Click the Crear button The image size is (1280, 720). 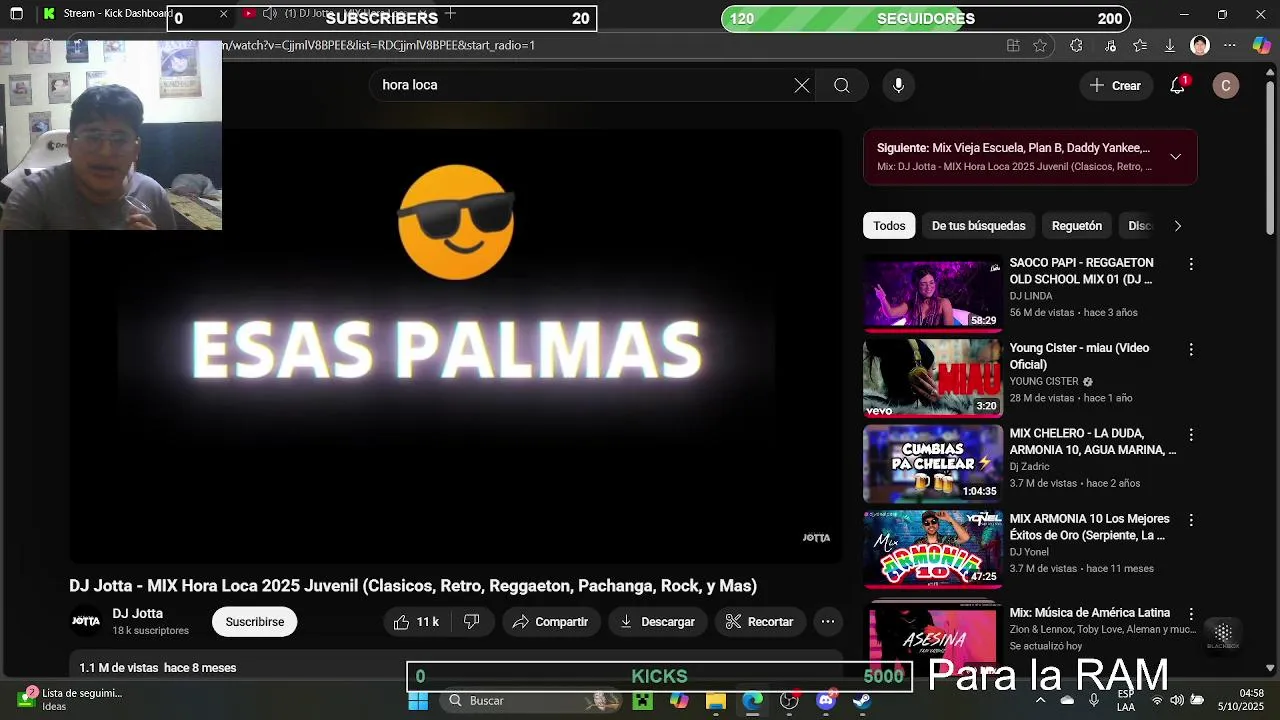(x=1116, y=85)
